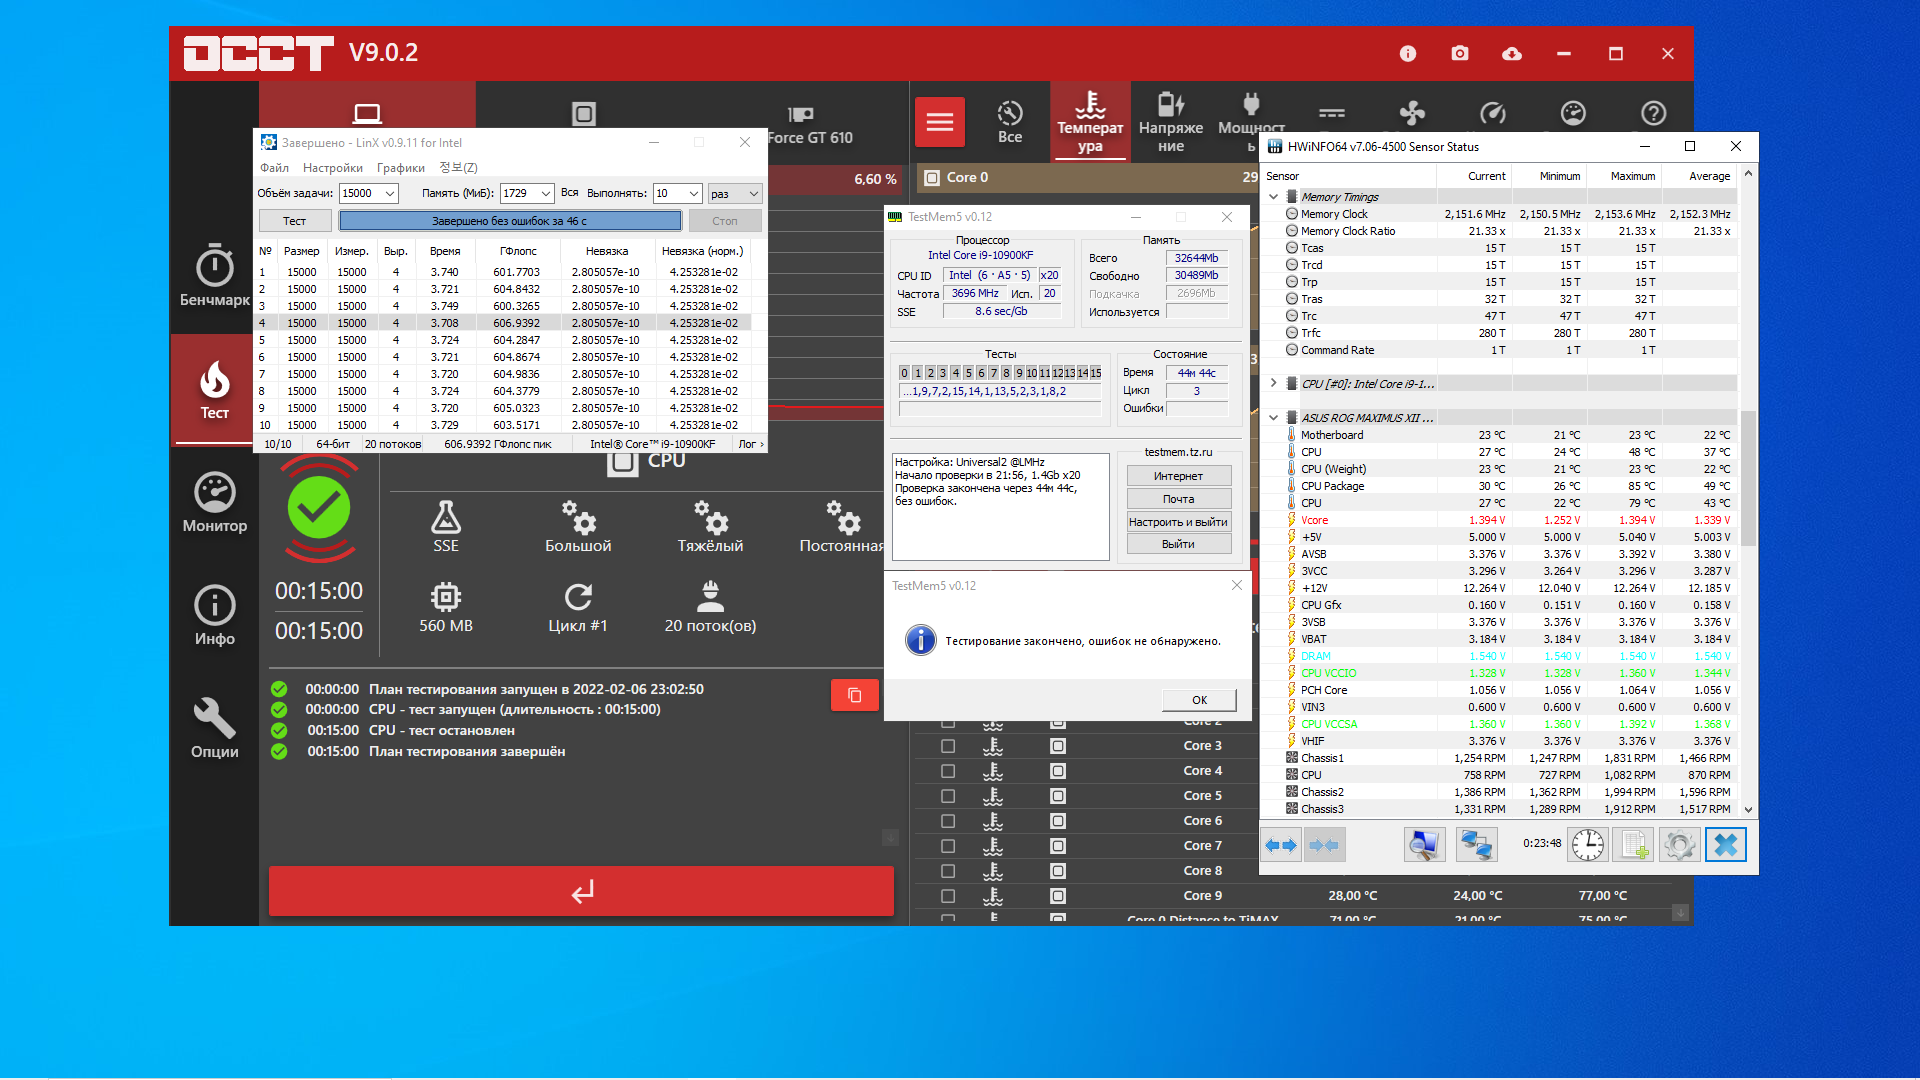
Task: Reset HWiNFO min/max clock icon
Action: coord(1587,845)
